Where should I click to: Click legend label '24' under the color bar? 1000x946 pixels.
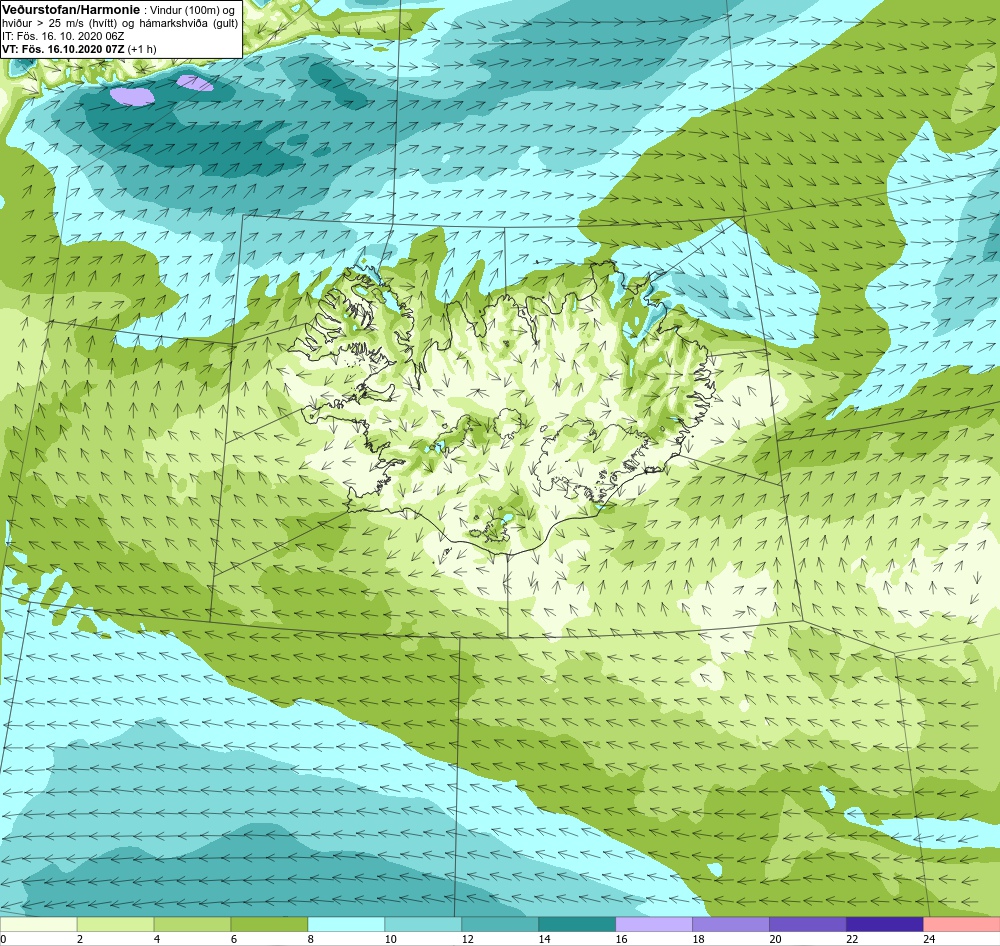click(x=929, y=938)
